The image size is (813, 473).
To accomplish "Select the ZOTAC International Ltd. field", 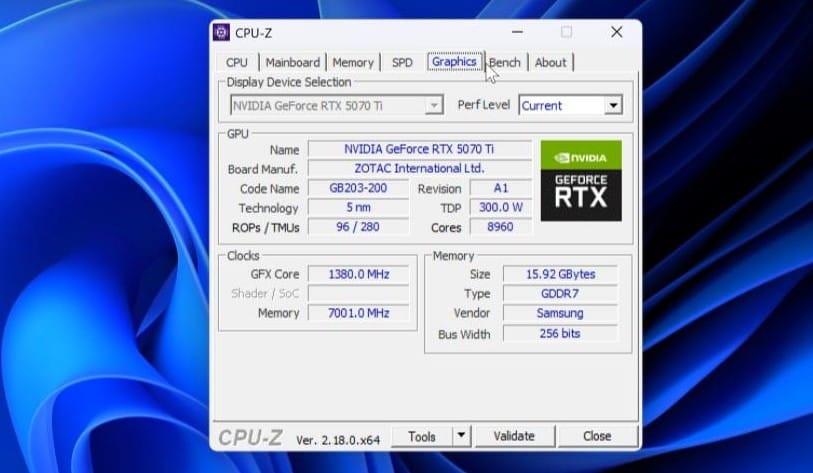I will point(419,169).
